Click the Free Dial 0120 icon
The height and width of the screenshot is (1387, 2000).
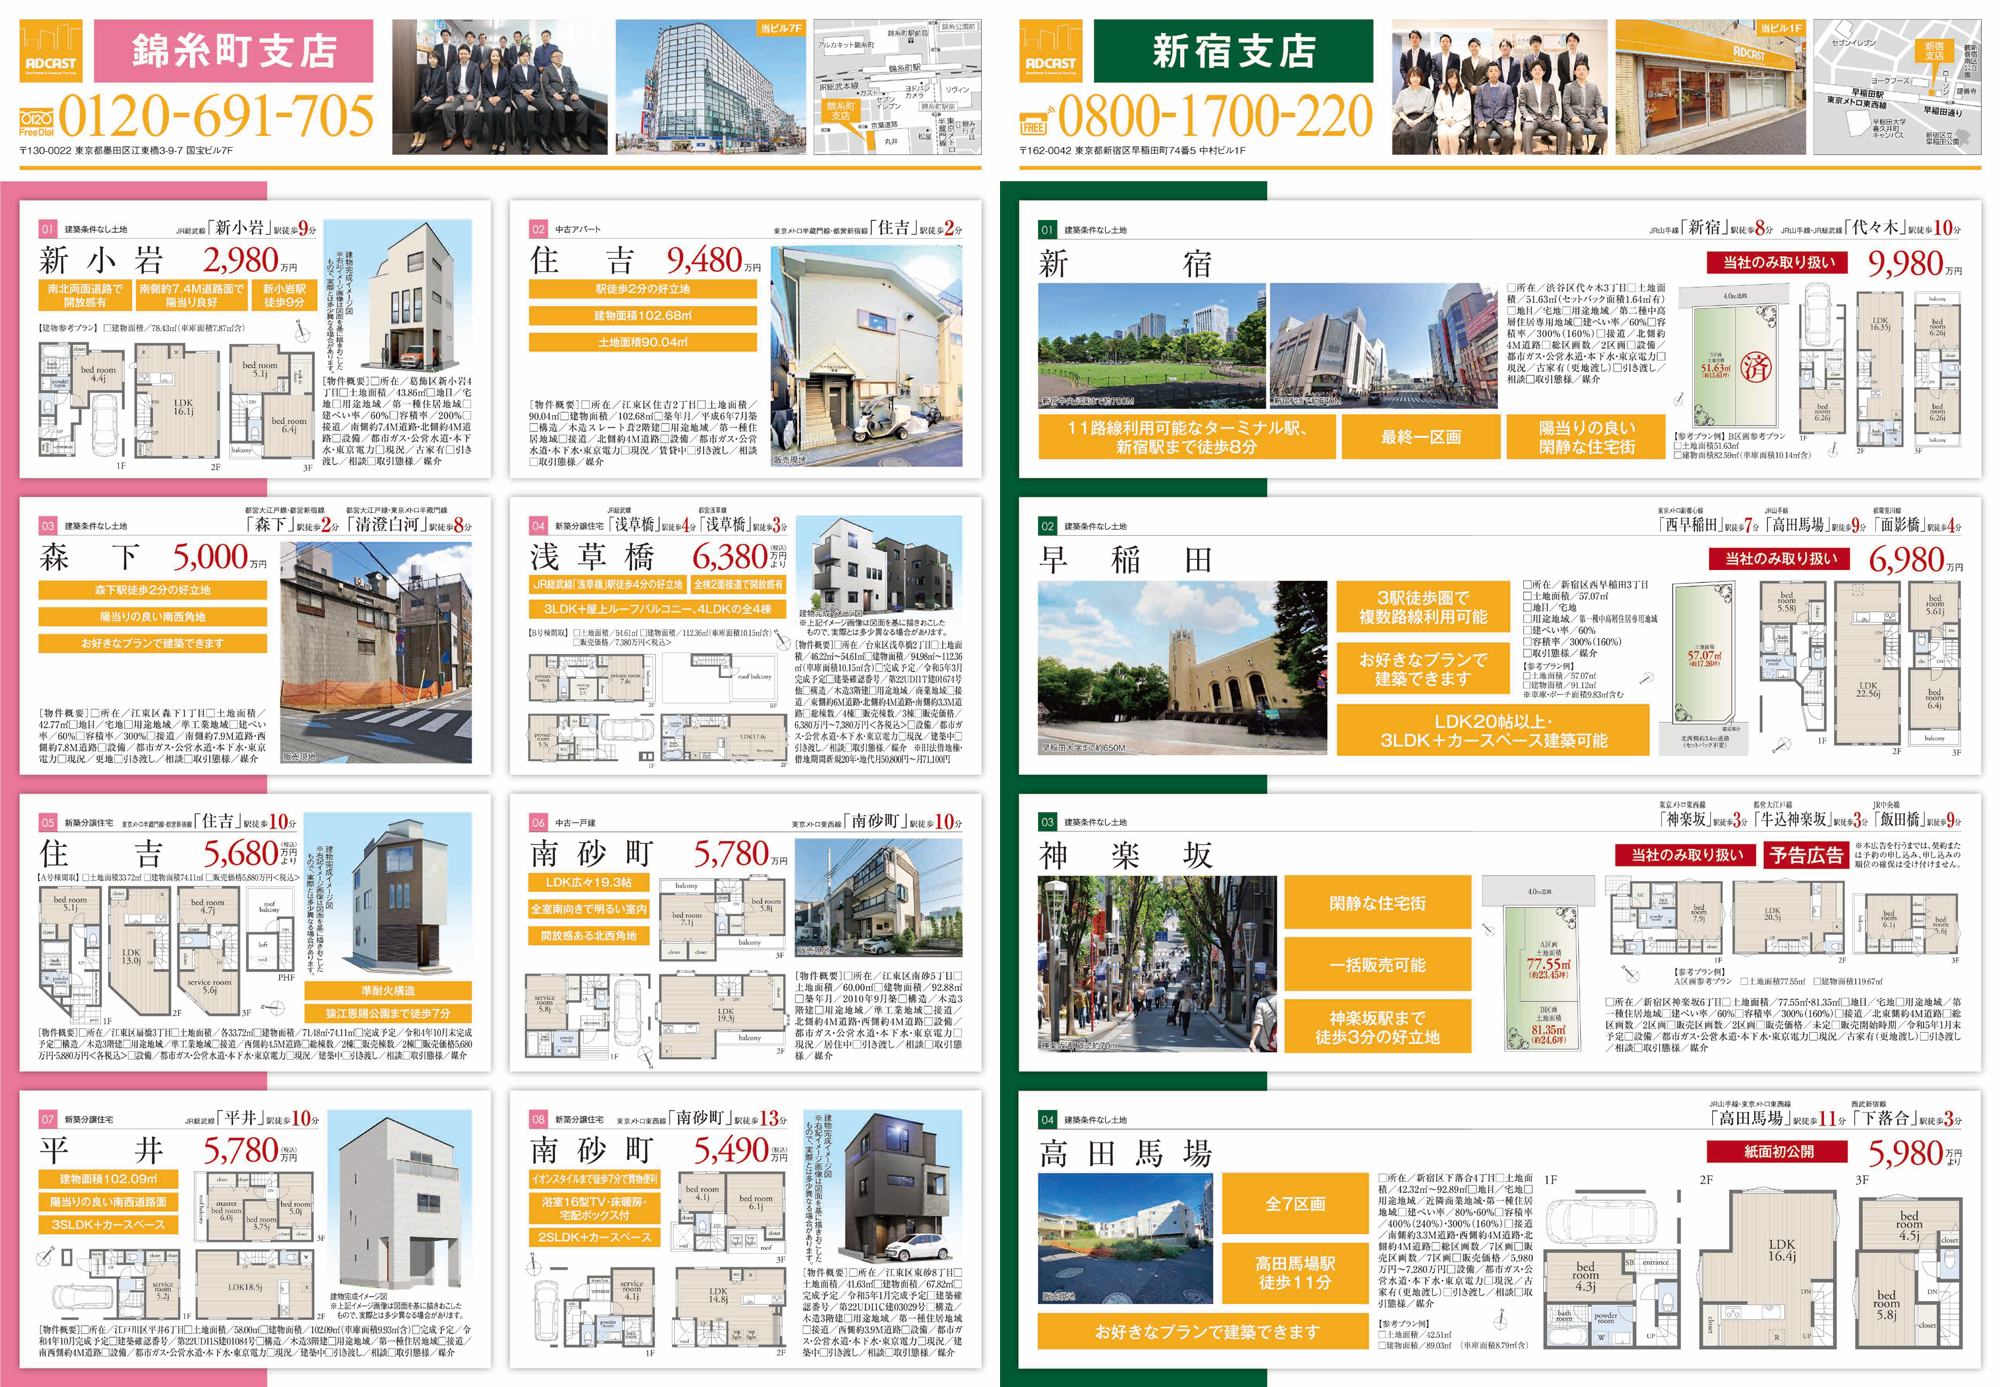pyautogui.click(x=36, y=124)
